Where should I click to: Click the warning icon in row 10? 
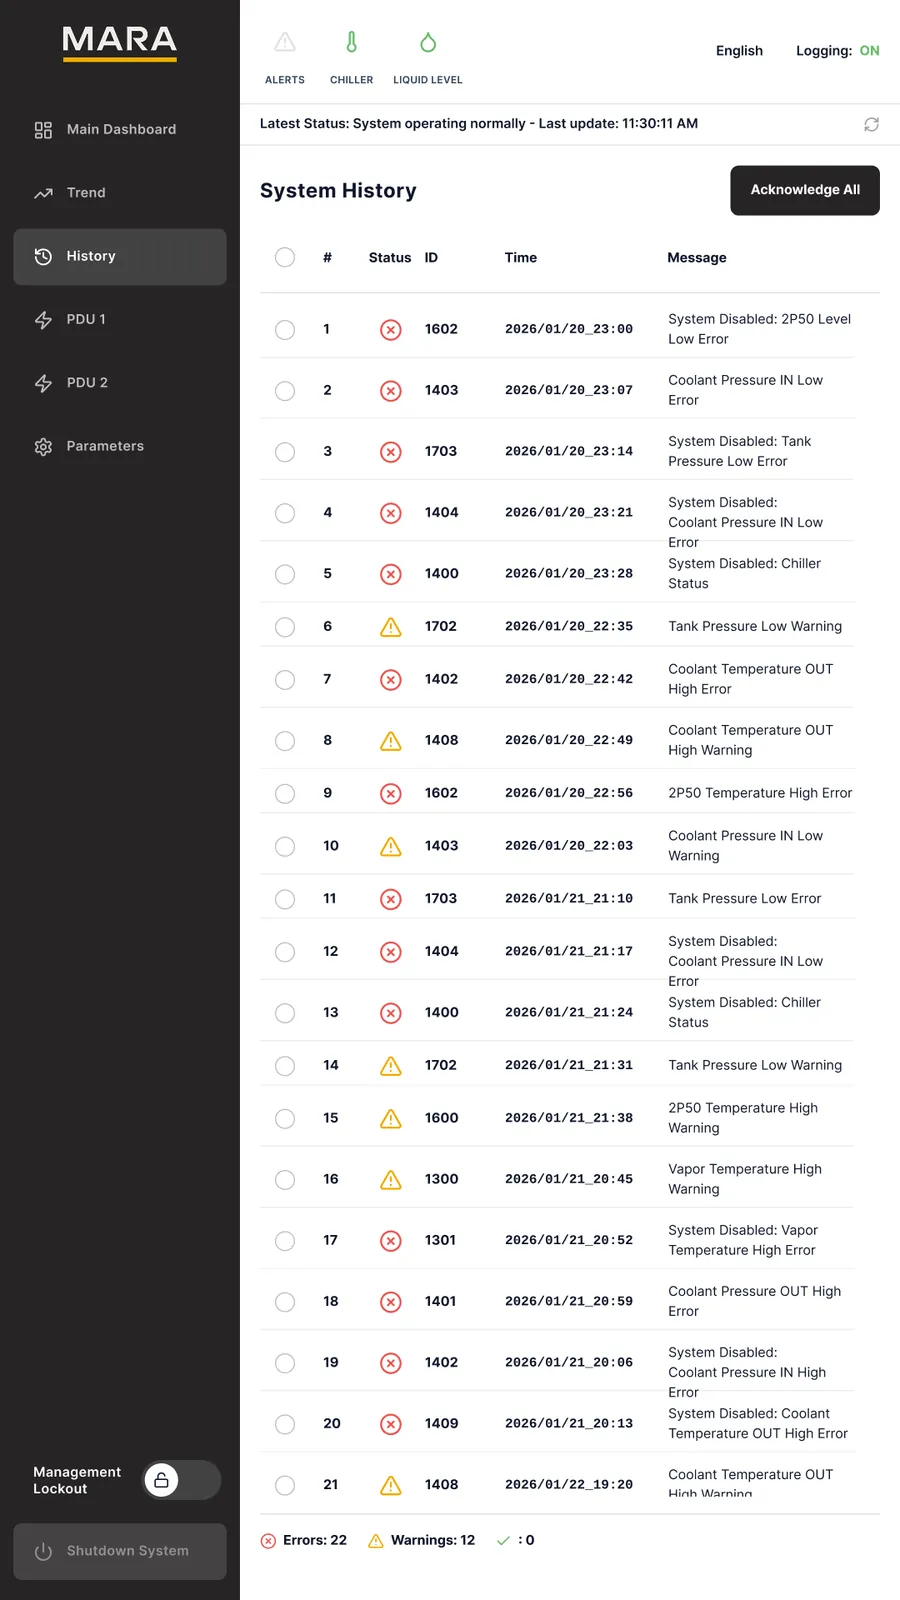pos(391,847)
